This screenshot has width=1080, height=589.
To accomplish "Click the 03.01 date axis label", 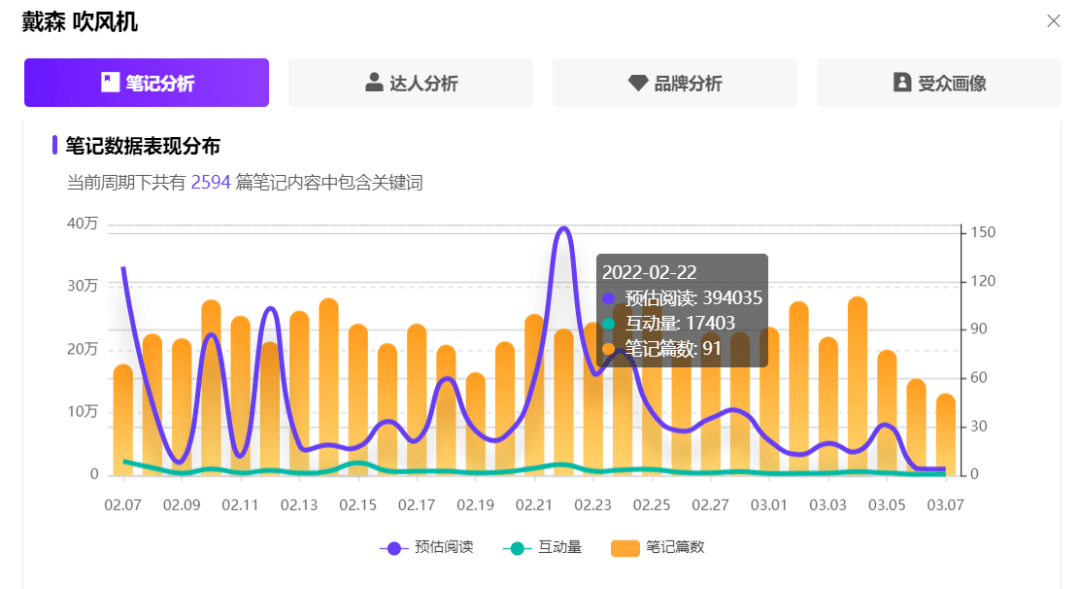I will [769, 505].
